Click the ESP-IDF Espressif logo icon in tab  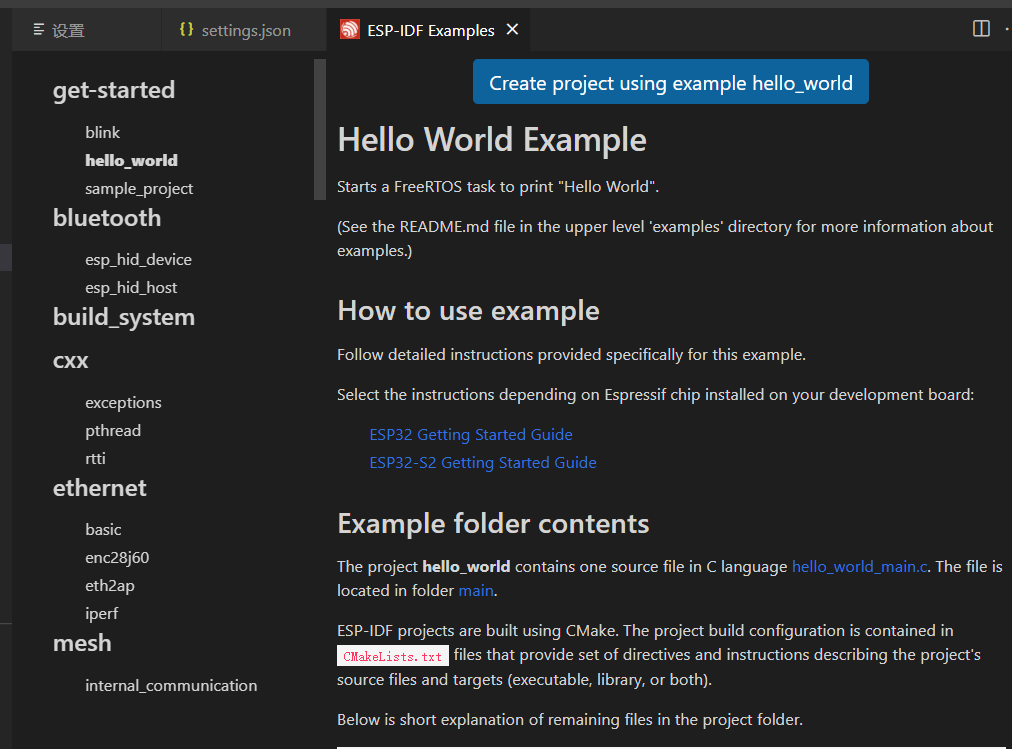[x=349, y=30]
